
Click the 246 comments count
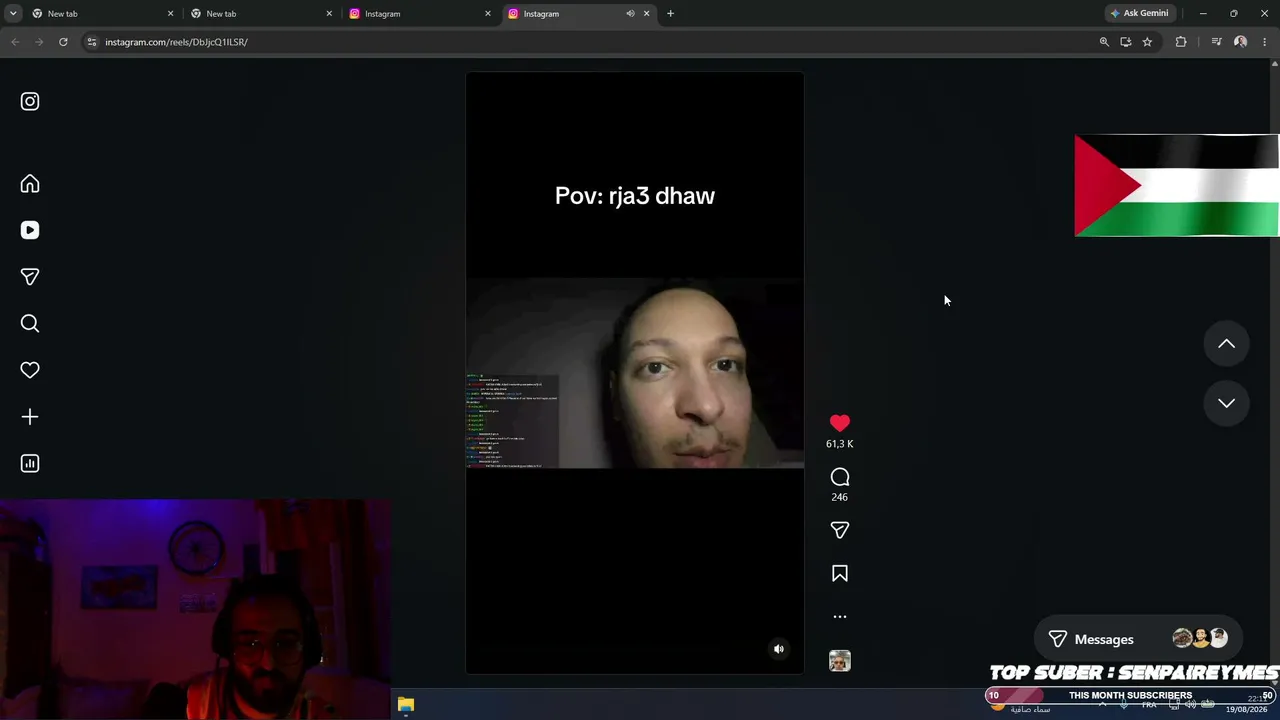click(x=840, y=497)
